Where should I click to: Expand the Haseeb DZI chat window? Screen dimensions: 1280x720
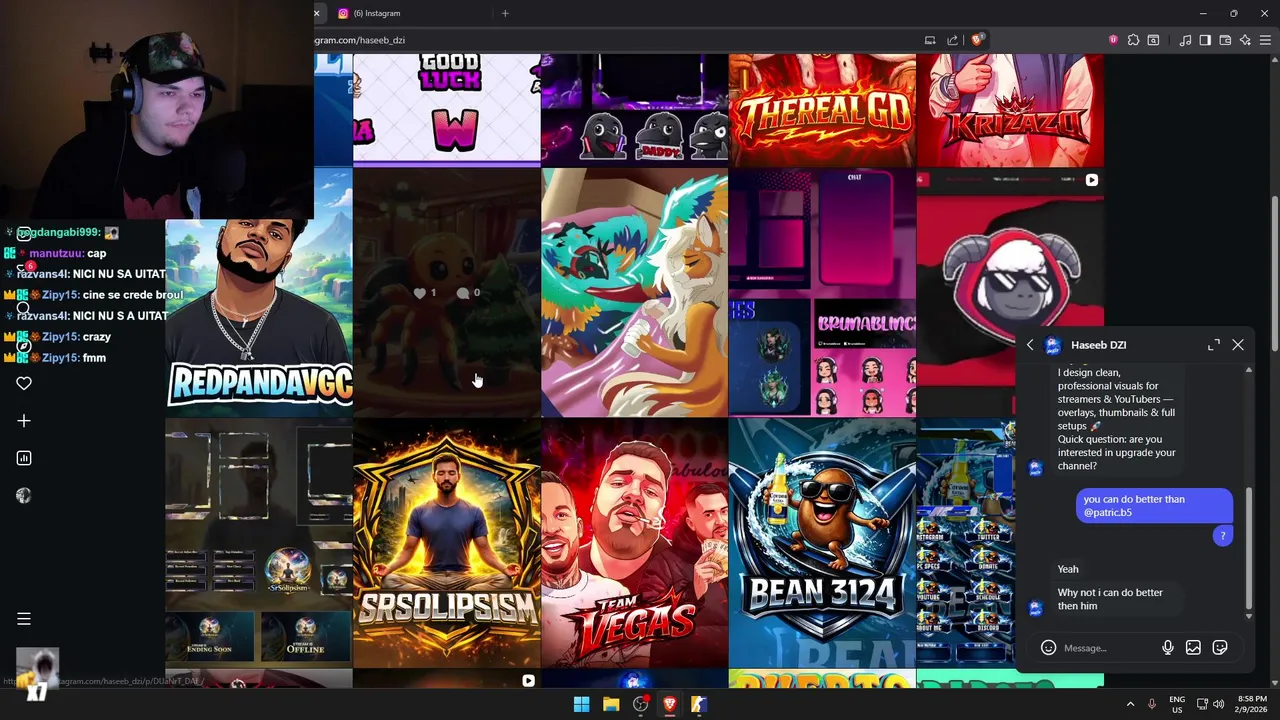pyautogui.click(x=1214, y=345)
